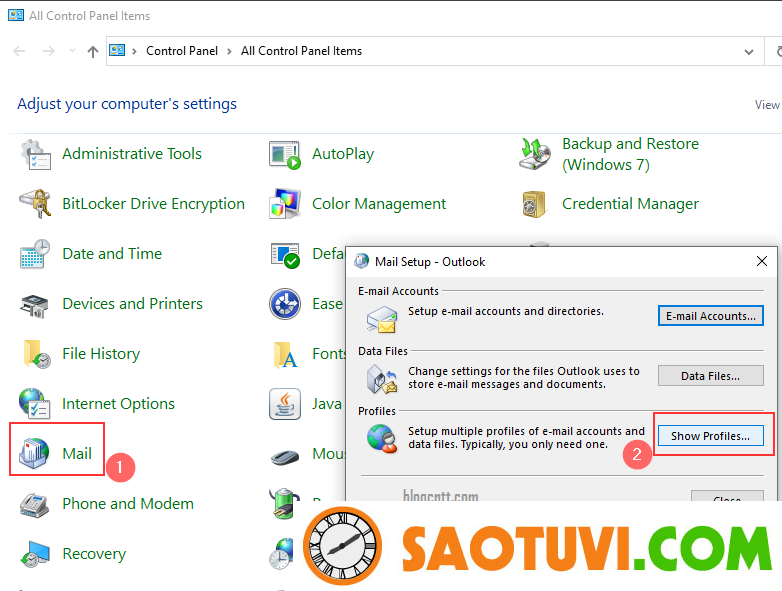The width and height of the screenshot is (782, 591).
Task: Click the window title icon of All Control Panel Items
Action: tap(15, 15)
